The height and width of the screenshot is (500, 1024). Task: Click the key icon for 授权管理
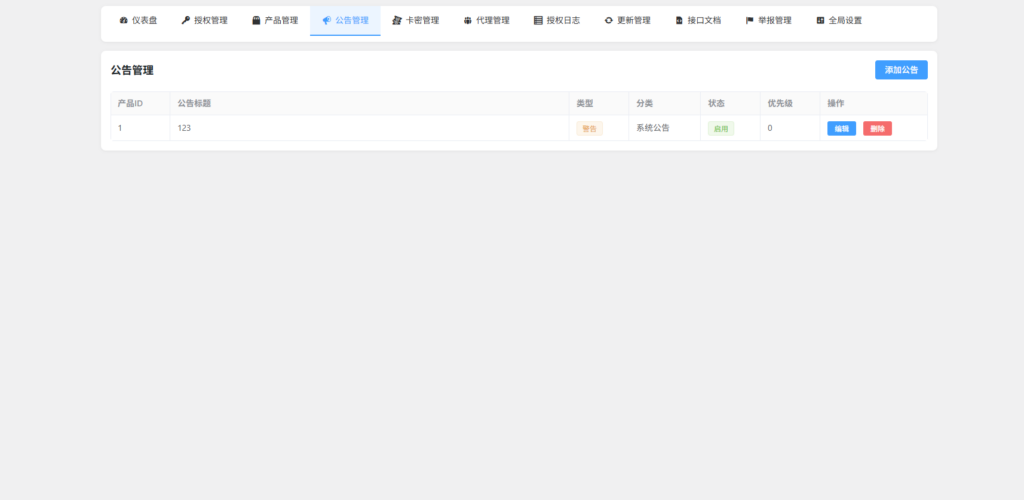tap(186, 20)
